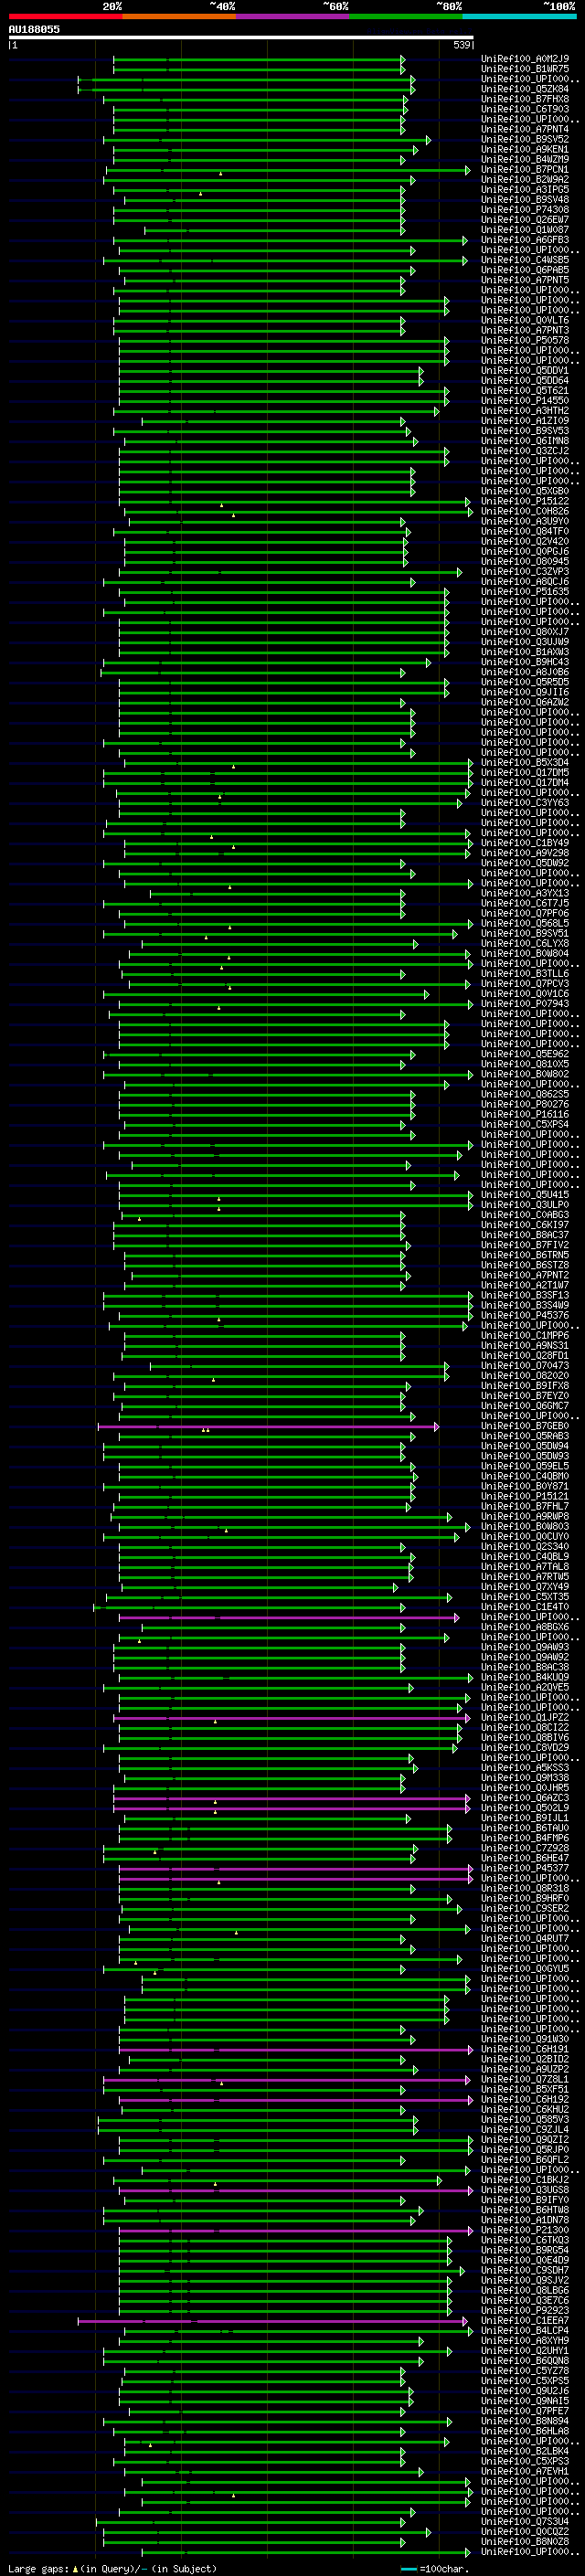Click the magenta alignment bar in the C1EEA7 row
585x2576 pixels.
[x=273, y=2321]
